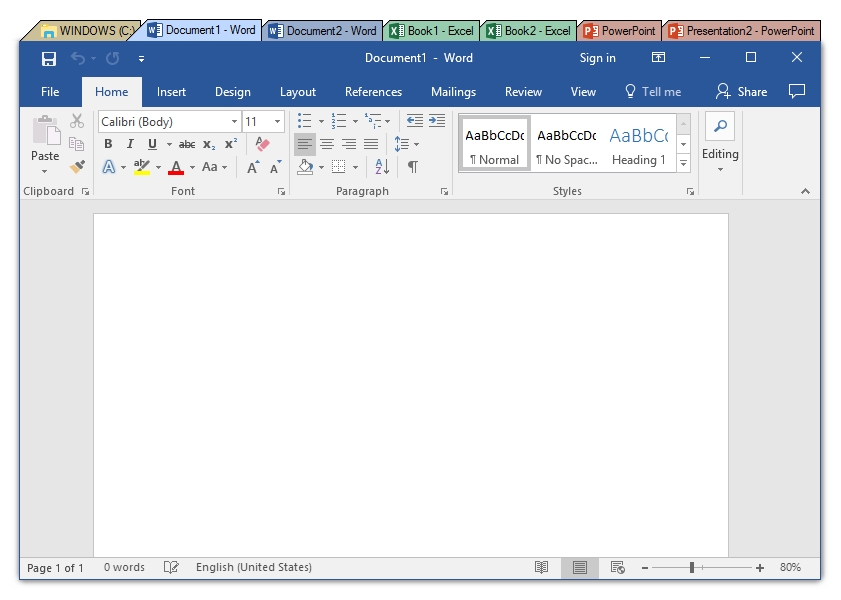Apply the Normal style

tap(495, 143)
